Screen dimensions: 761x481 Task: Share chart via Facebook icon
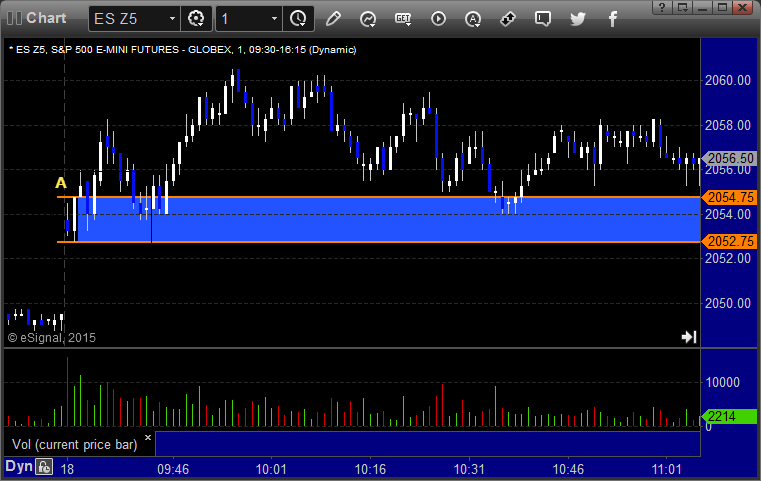612,19
